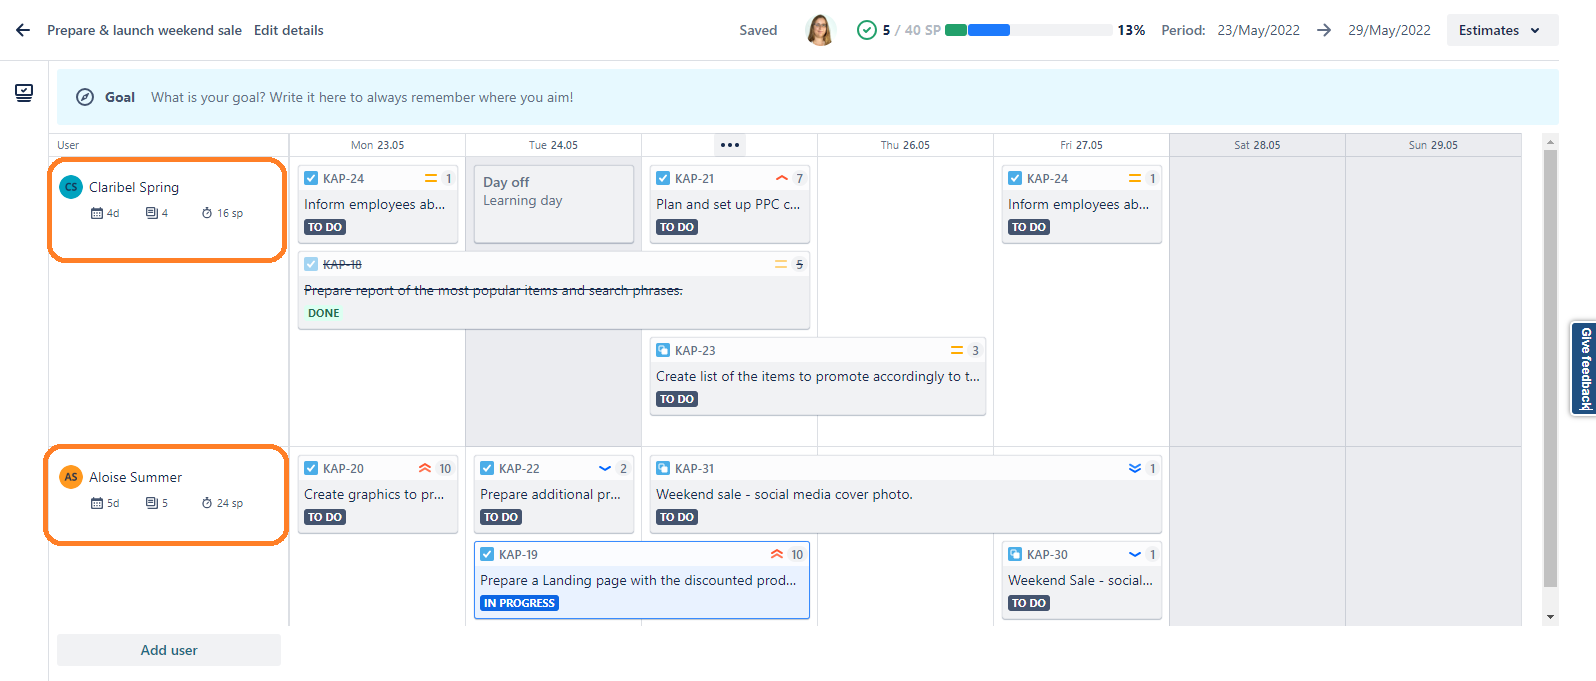Click KAP-23 subtask type icon
Image resolution: width=1596 pixels, height=681 pixels.
[x=663, y=350]
